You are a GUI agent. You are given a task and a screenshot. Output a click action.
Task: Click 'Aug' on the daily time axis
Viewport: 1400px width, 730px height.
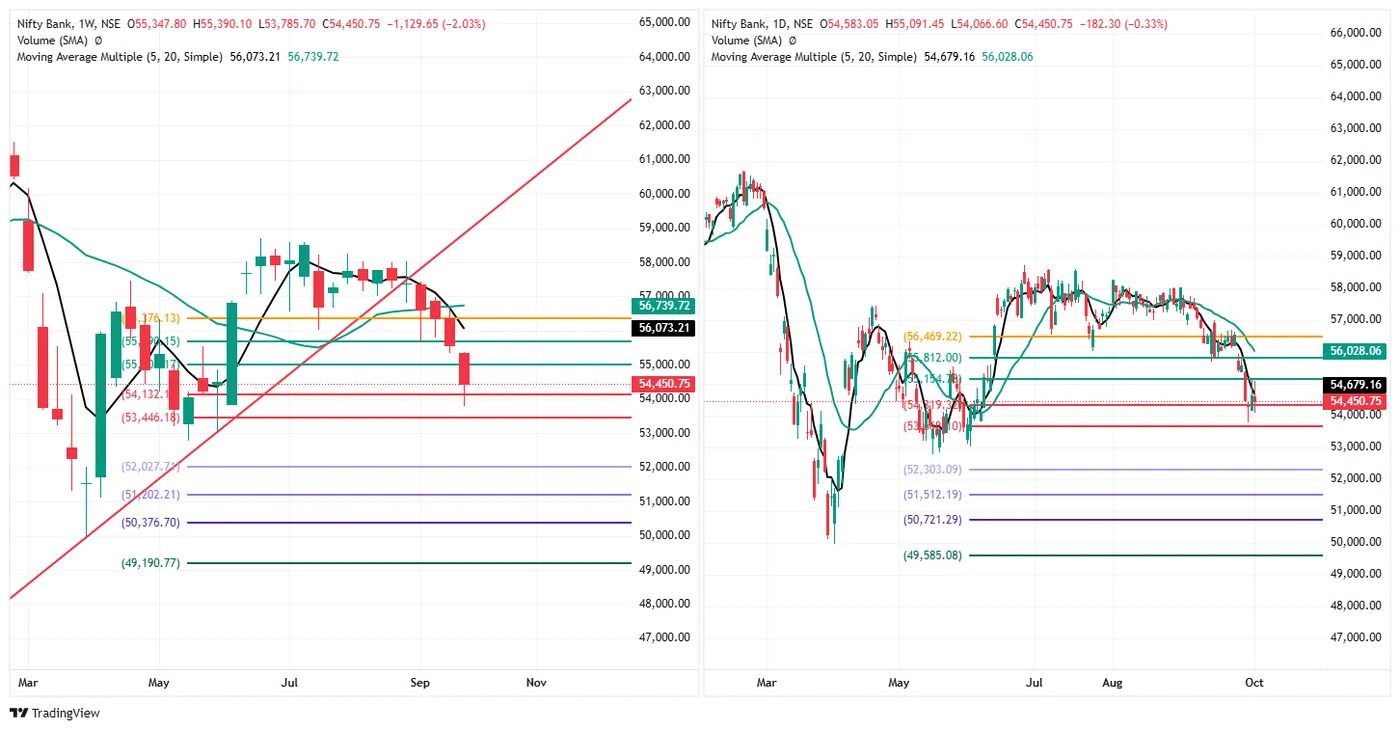pyautogui.click(x=1113, y=683)
